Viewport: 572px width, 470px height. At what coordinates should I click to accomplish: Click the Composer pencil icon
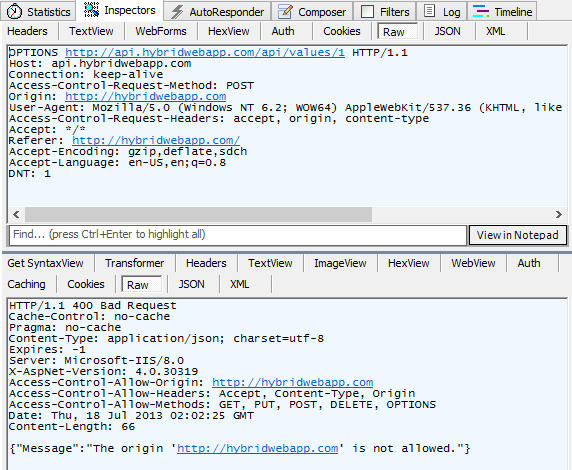click(285, 12)
